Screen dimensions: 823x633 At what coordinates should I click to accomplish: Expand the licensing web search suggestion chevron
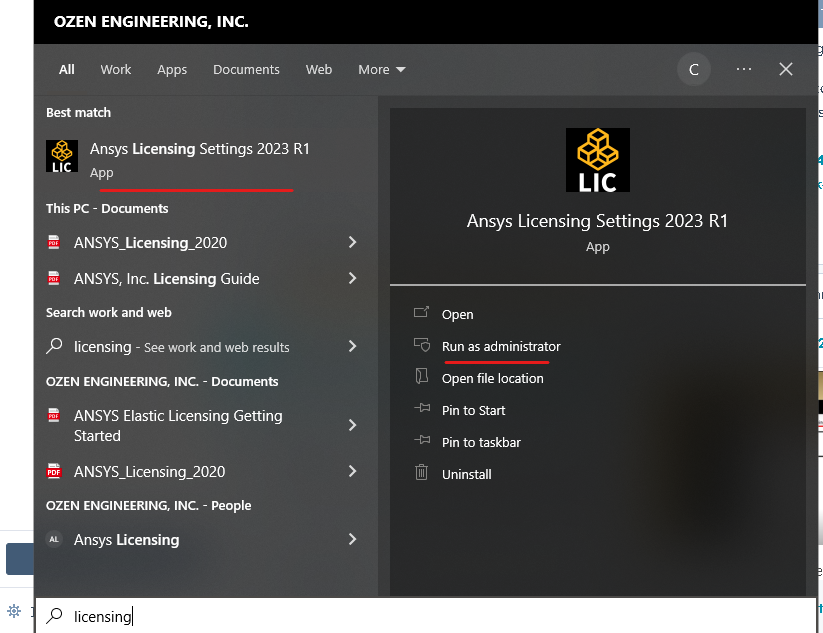(352, 346)
